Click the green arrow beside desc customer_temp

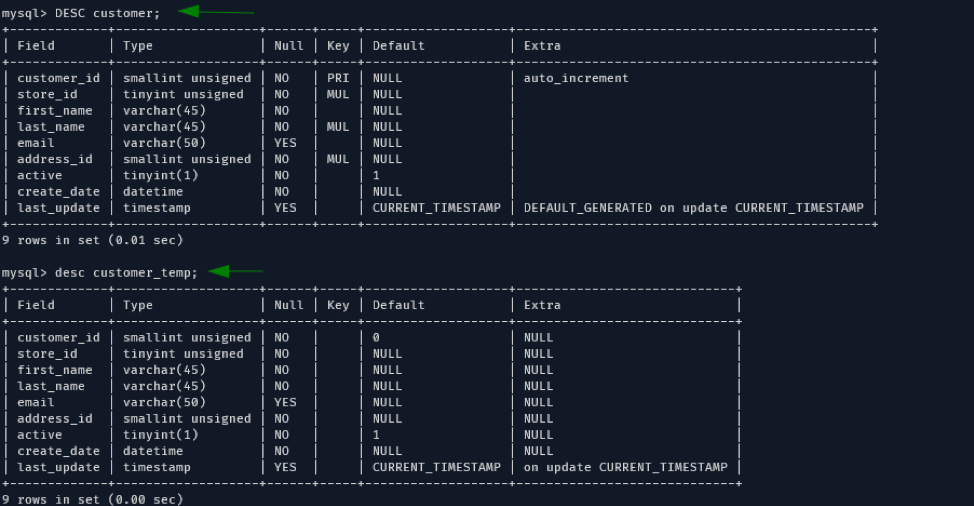tap(236, 271)
